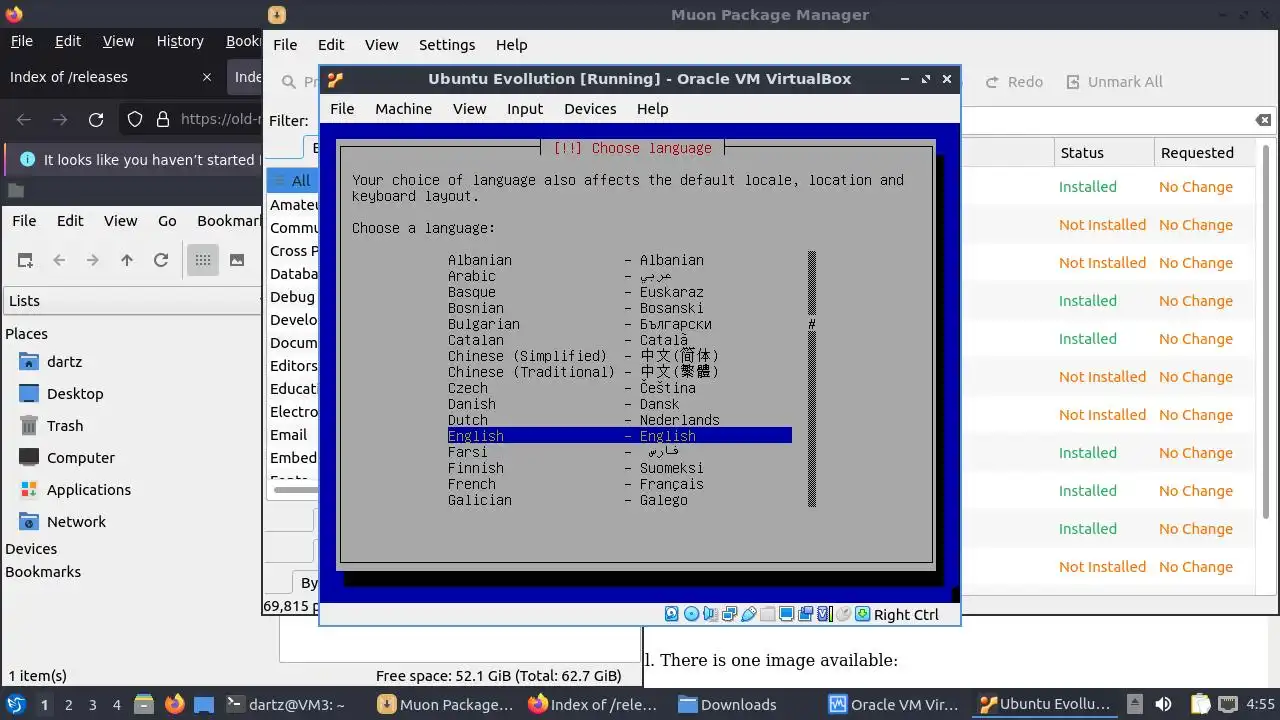The height and width of the screenshot is (720, 1280).
Task: Sort Muon packages by Status column
Action: click(1102, 153)
